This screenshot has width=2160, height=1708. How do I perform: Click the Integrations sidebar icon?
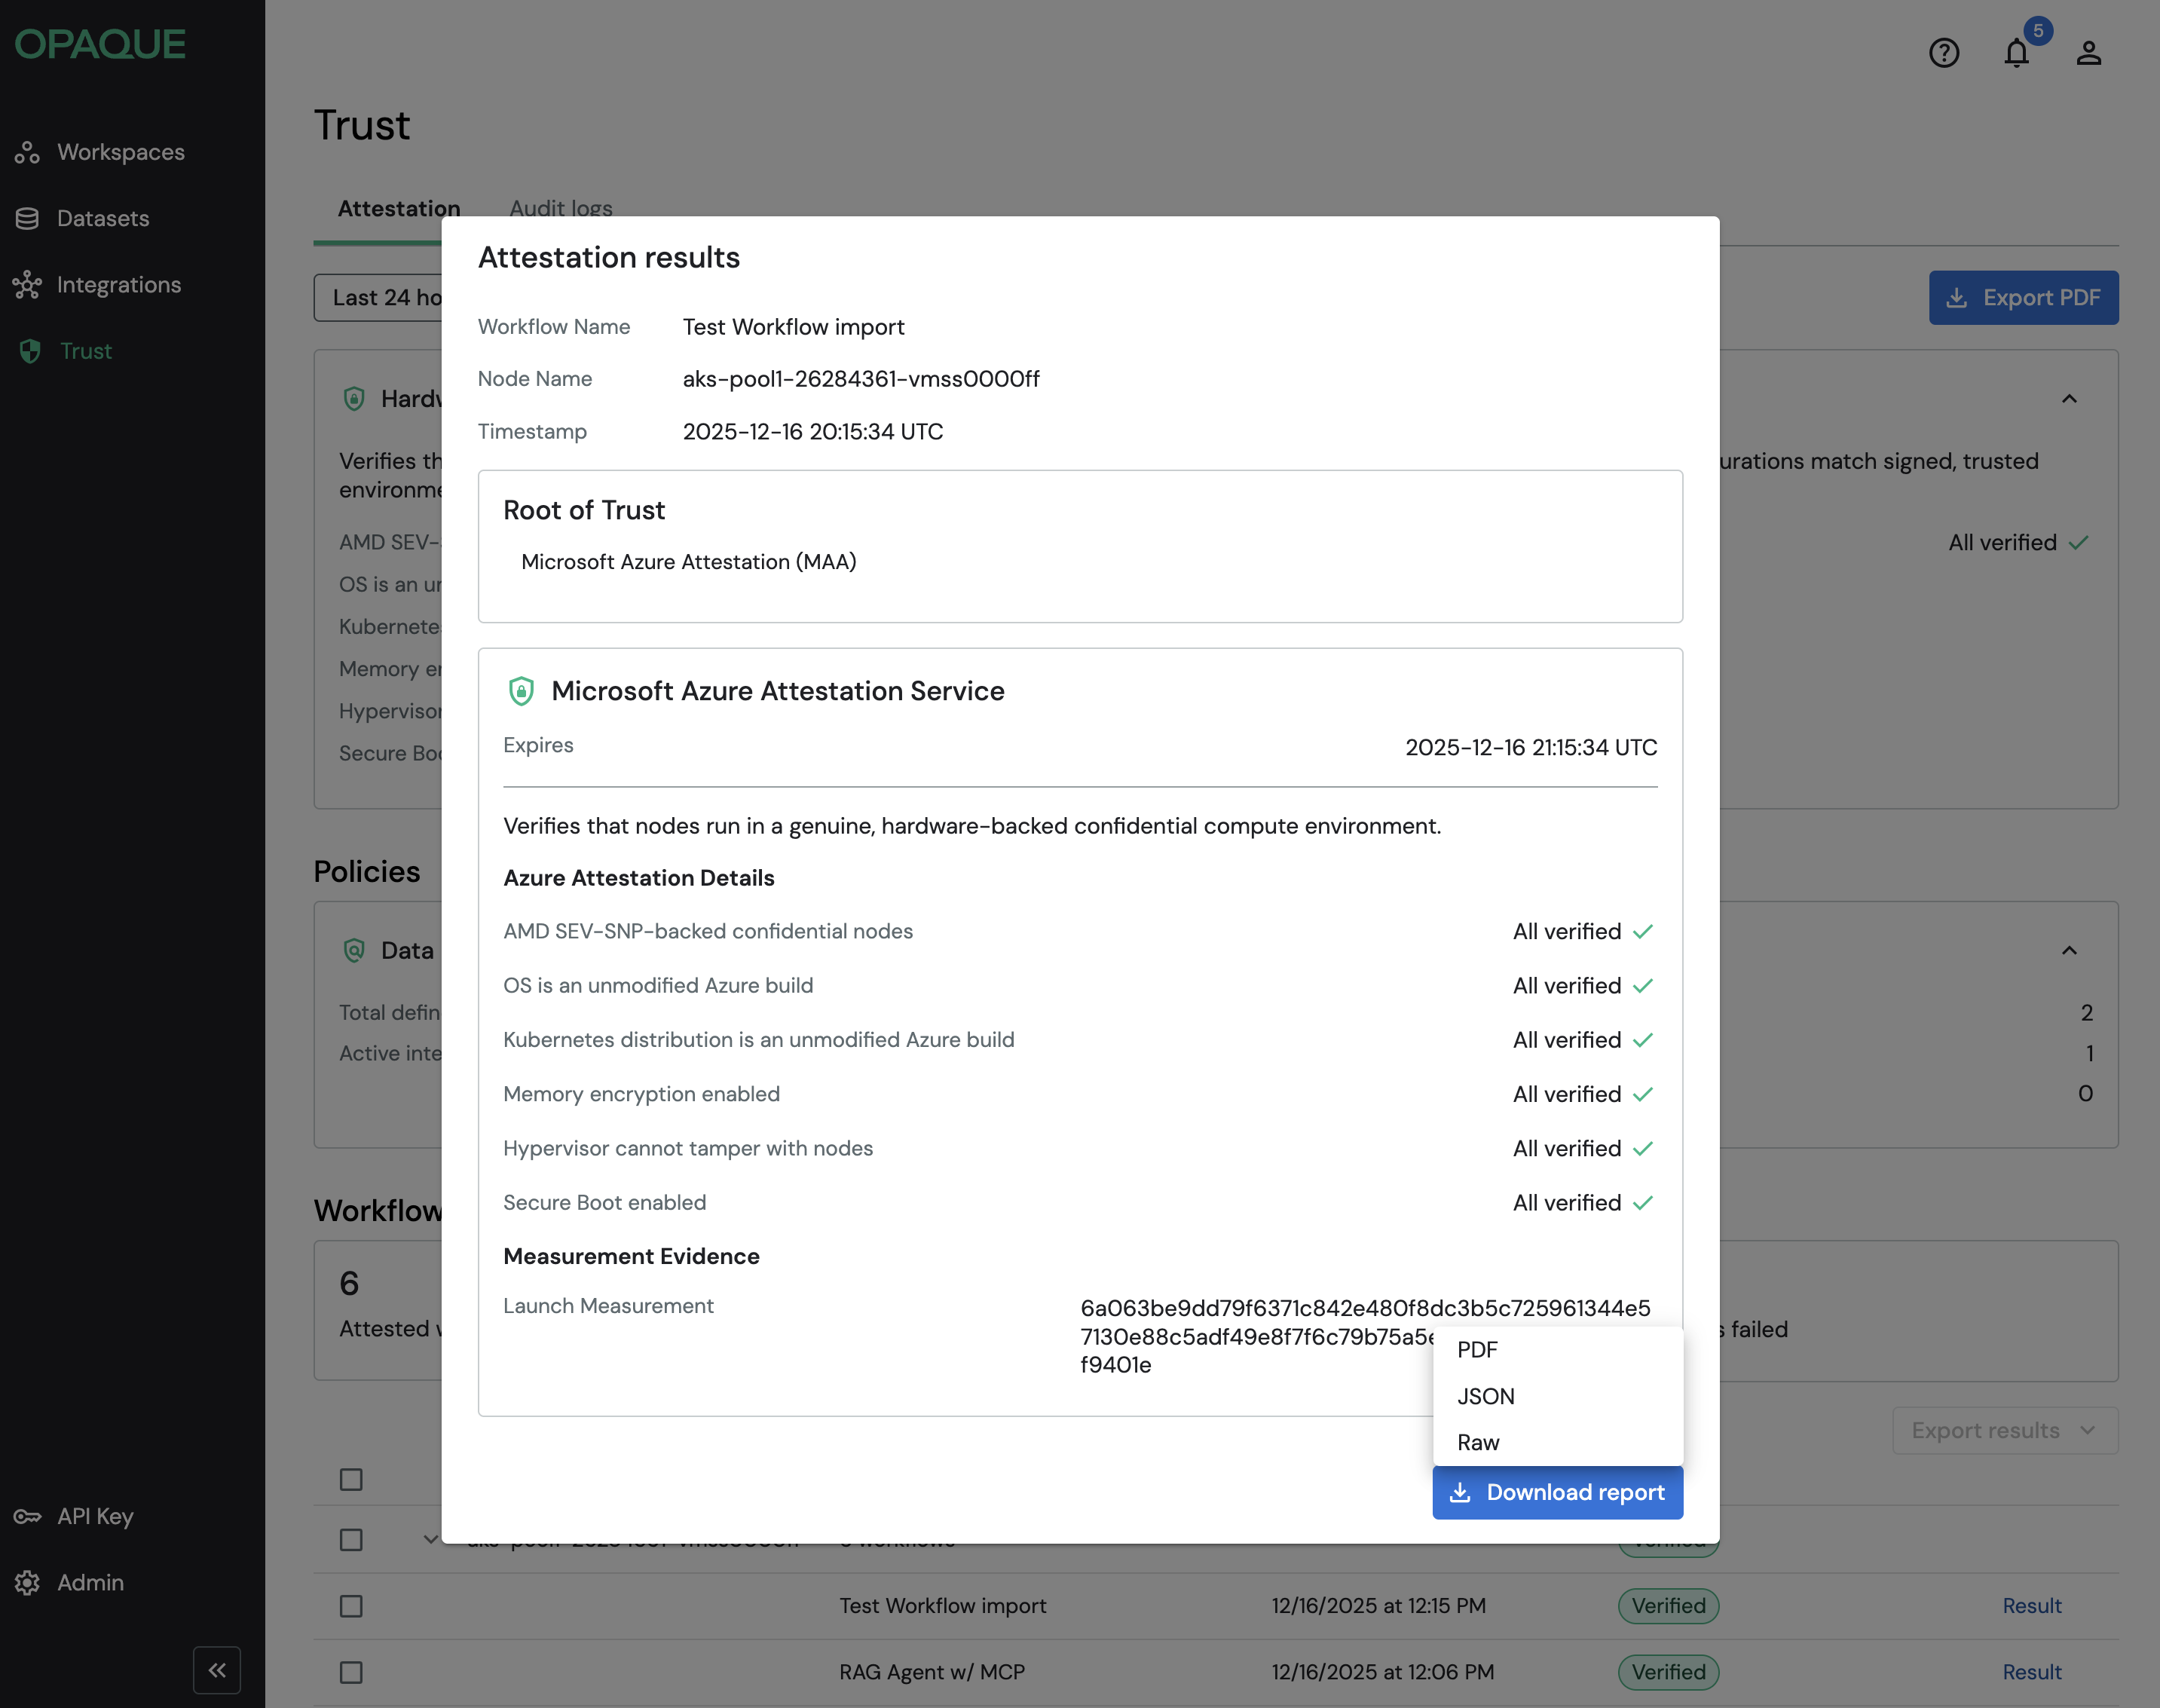pyautogui.click(x=27, y=285)
